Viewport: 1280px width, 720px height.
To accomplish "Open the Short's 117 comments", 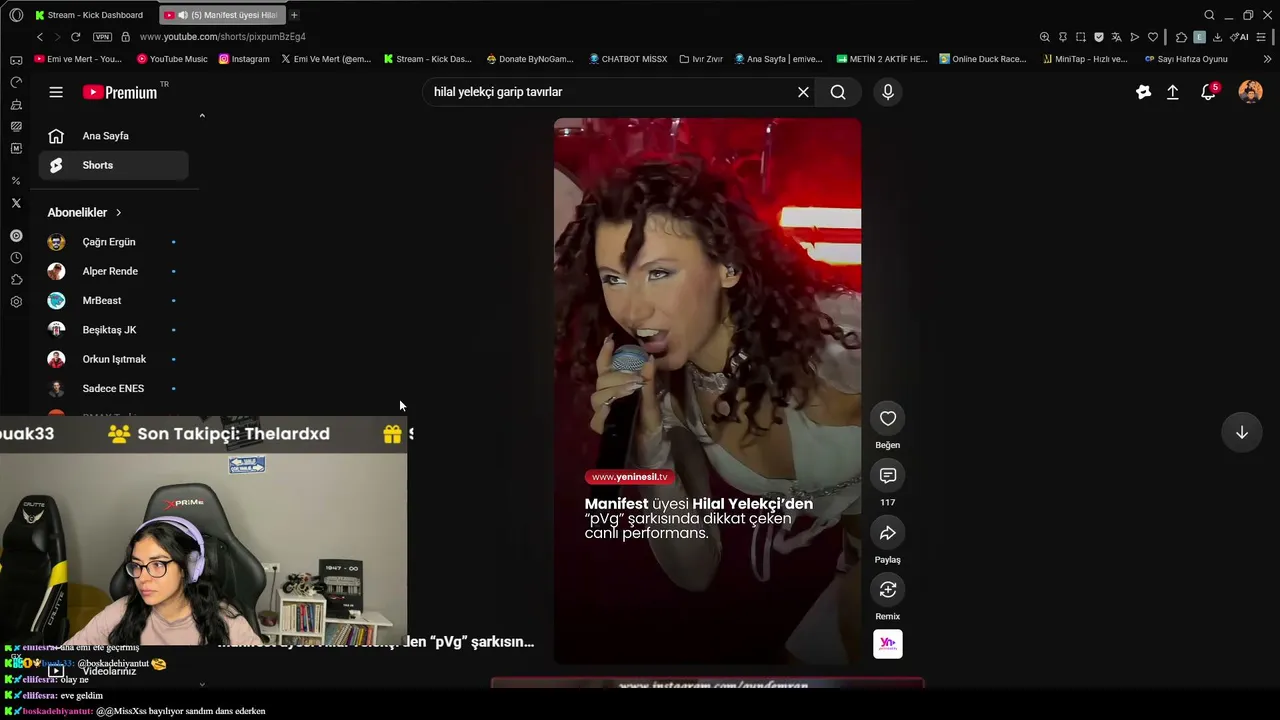I will point(888,476).
